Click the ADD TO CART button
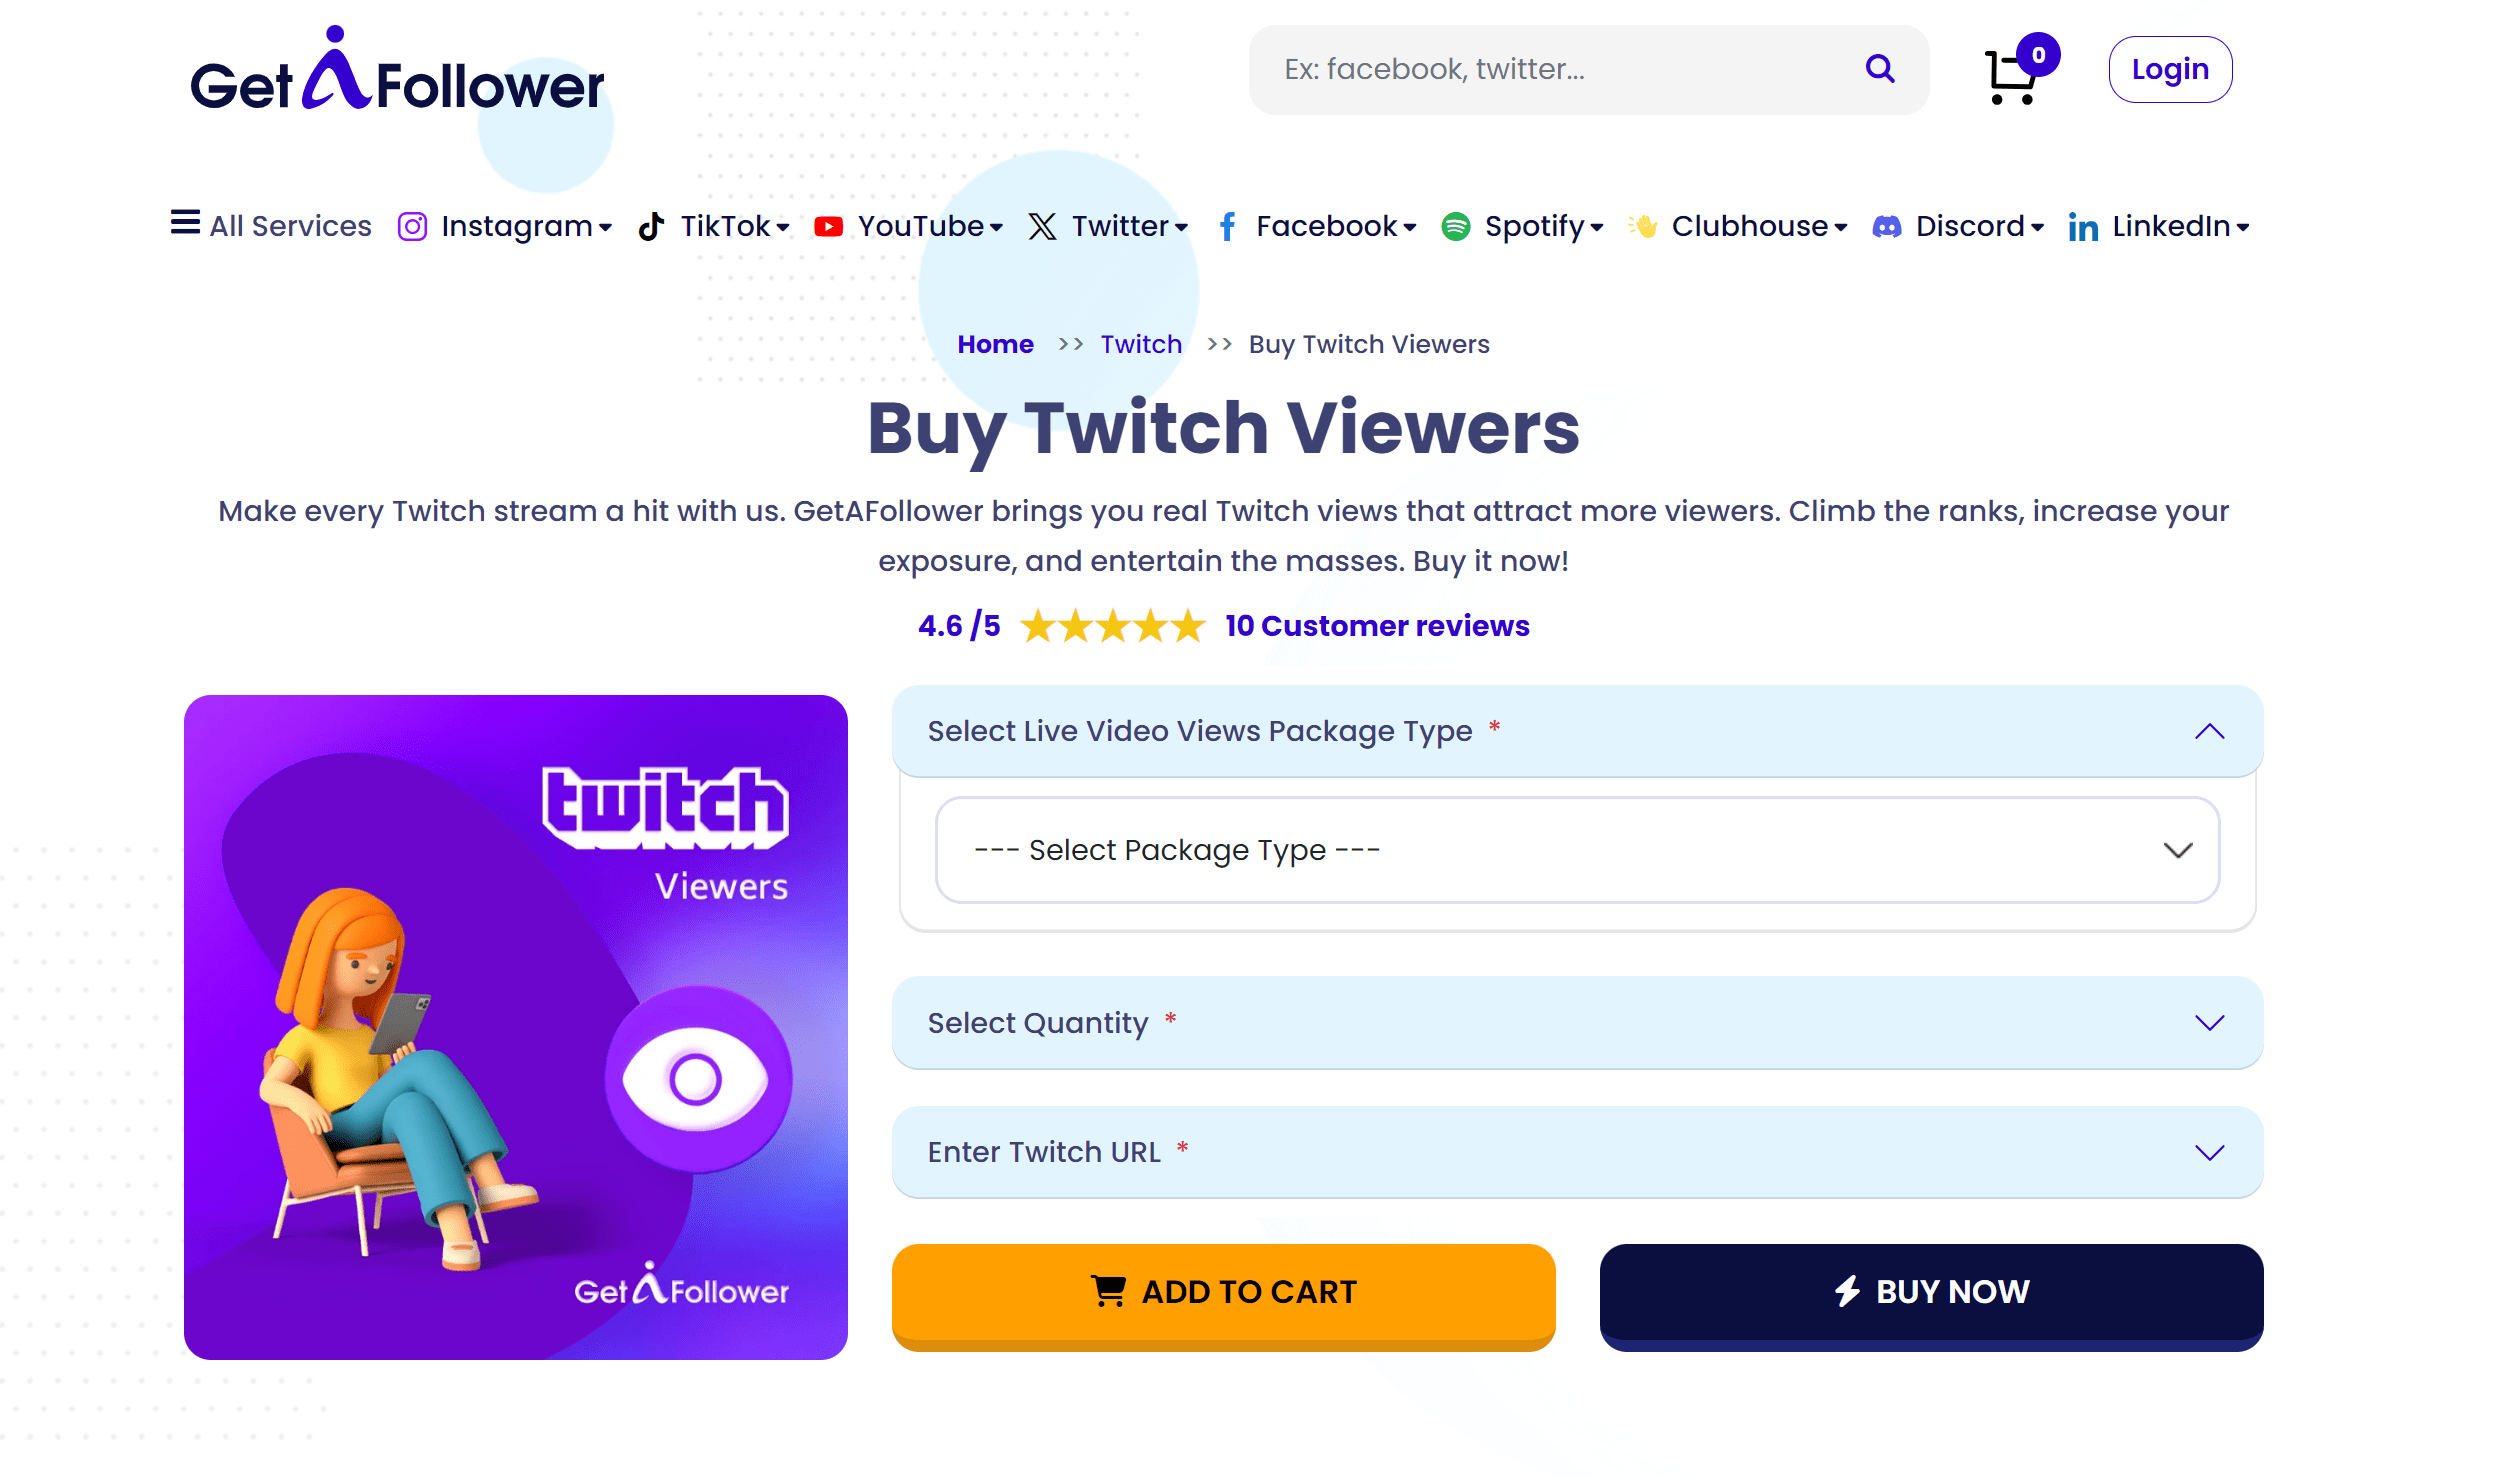 (1223, 1297)
